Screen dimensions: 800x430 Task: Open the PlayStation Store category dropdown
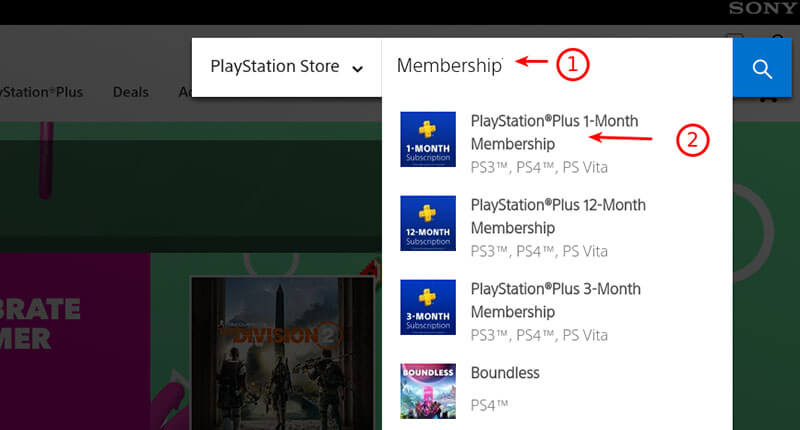(286, 67)
